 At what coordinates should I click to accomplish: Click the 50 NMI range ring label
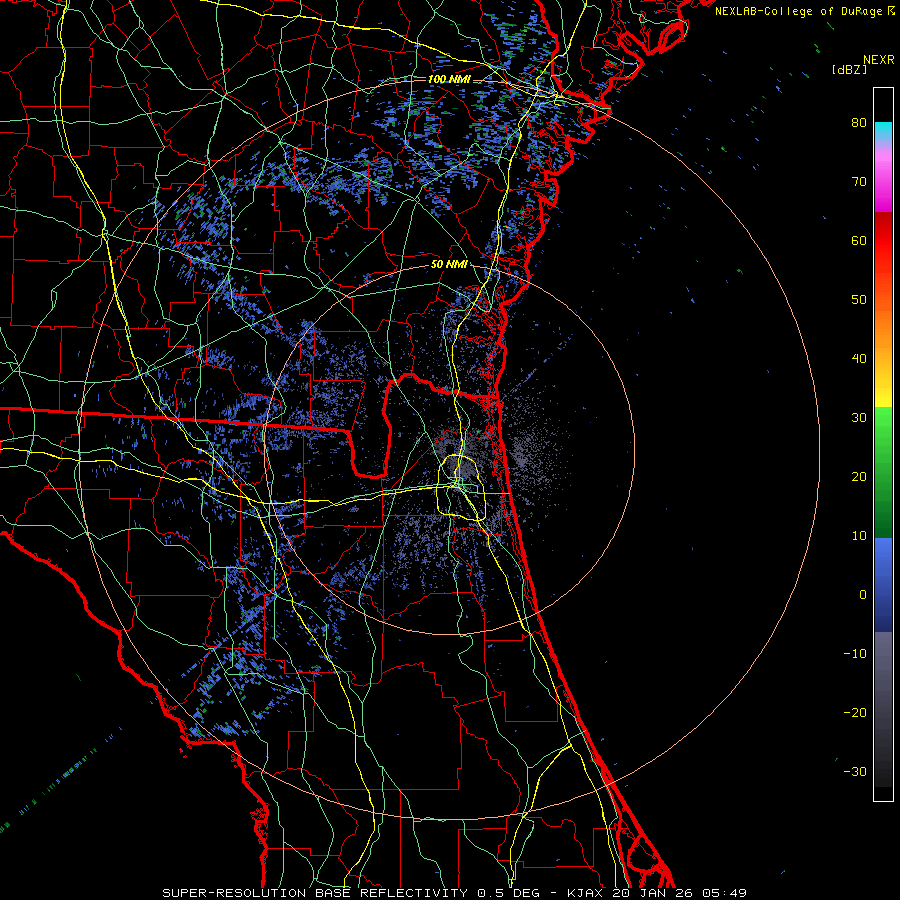449,264
